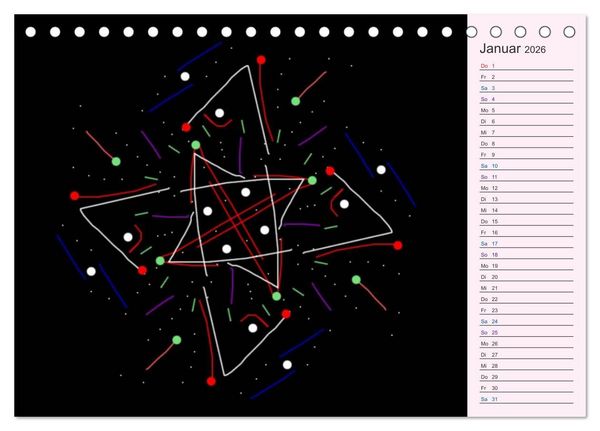This screenshot has width=600, height=431.
Task: Select the 'Do 15' calendar row
Action: click(x=527, y=221)
